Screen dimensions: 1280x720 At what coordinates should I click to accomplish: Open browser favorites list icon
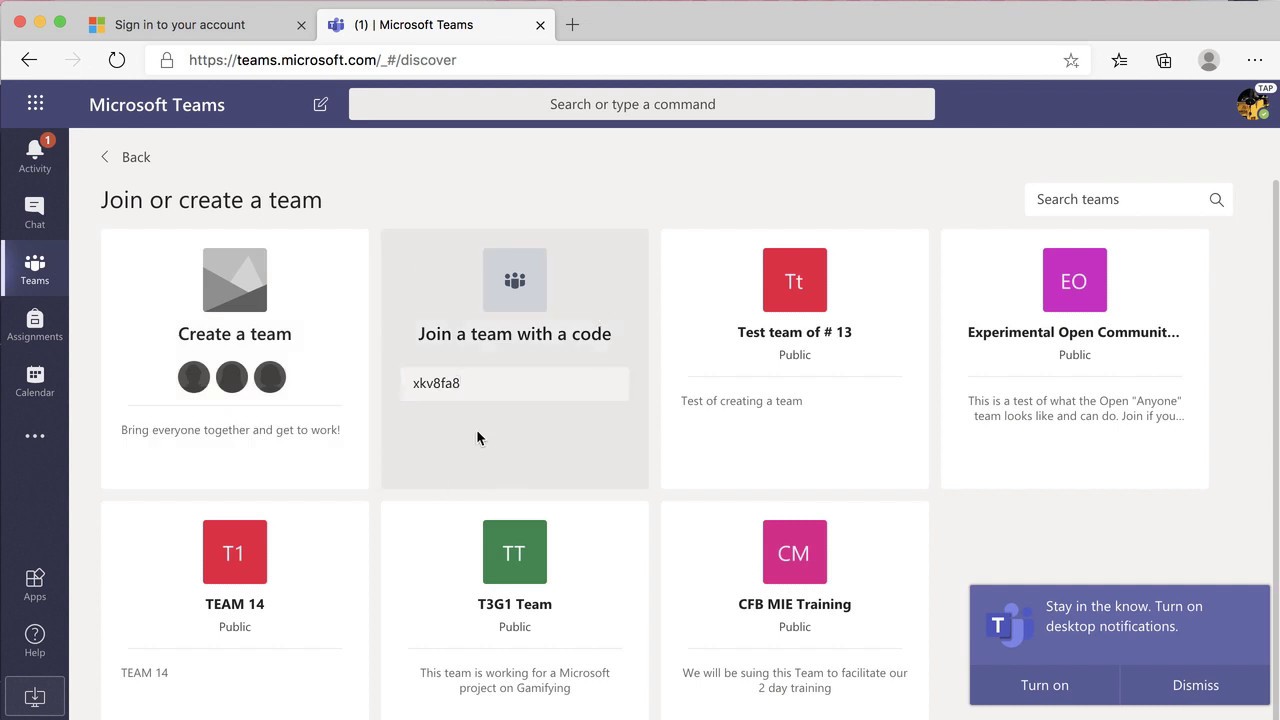[1119, 60]
